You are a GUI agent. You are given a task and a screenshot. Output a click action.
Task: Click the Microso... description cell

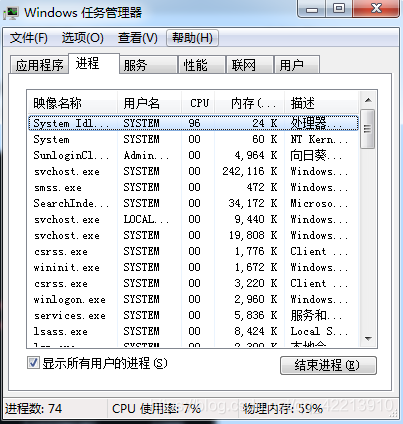319,203
